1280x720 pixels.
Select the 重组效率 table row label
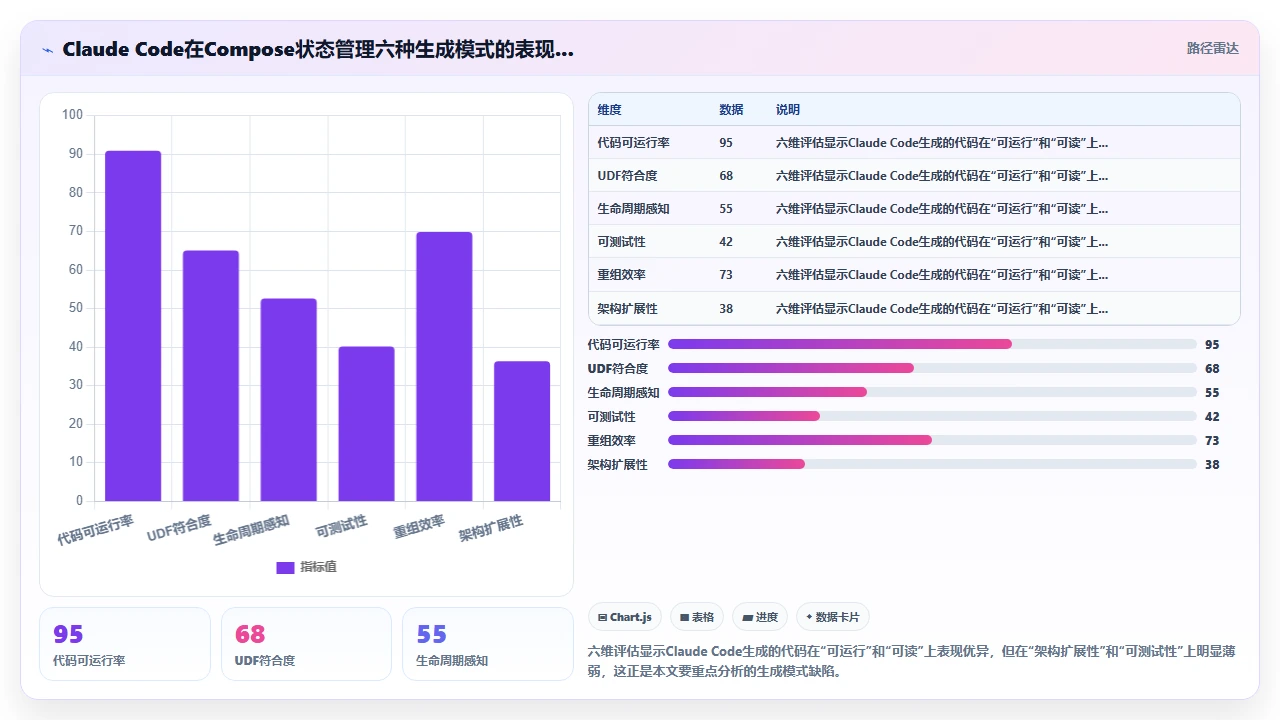click(622, 275)
